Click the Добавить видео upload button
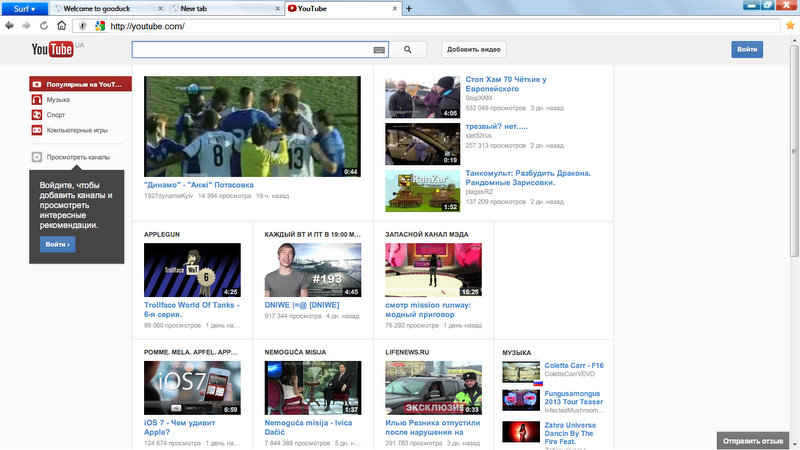Image resolution: width=800 pixels, height=450 pixels. click(x=473, y=49)
